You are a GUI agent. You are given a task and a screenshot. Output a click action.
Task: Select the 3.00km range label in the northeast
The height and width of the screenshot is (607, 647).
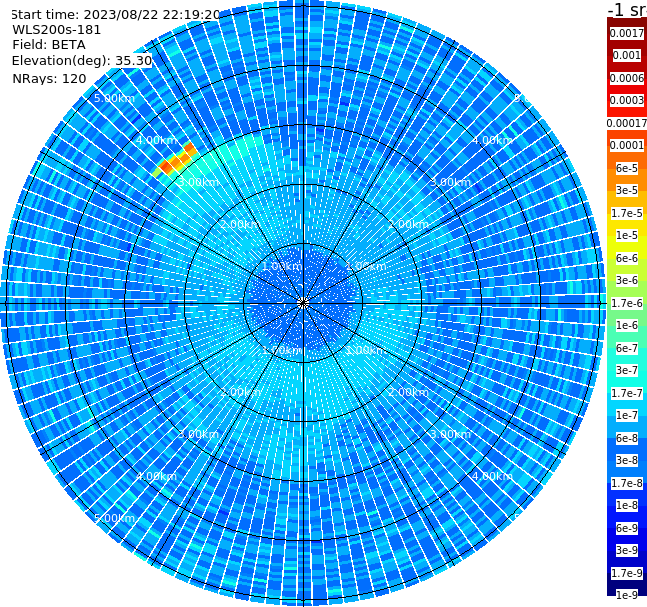[450, 182]
